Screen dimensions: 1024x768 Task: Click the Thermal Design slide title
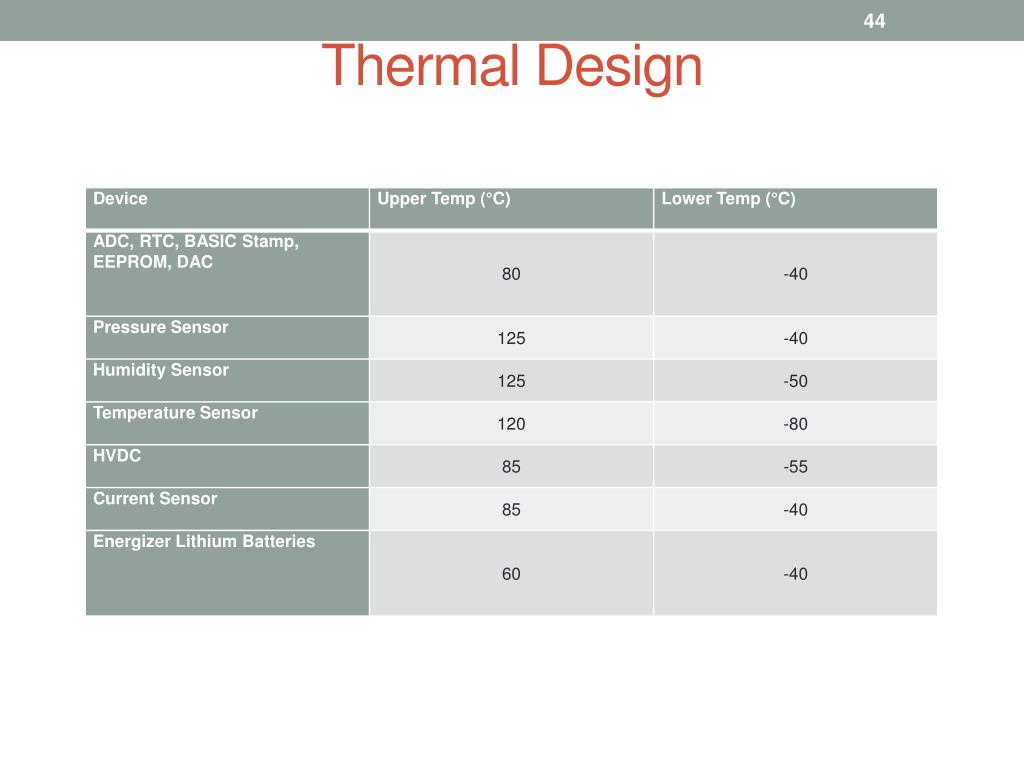[x=511, y=67]
